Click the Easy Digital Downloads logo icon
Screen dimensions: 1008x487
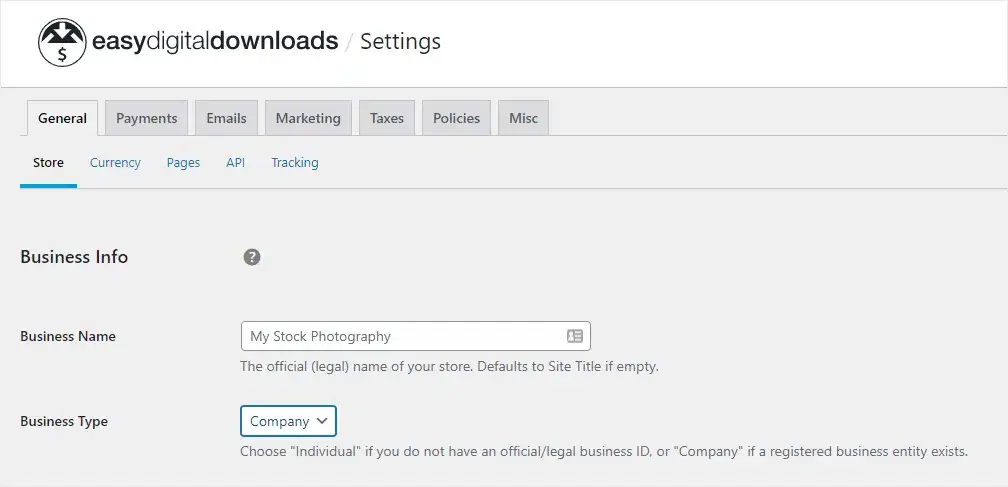(x=63, y=42)
